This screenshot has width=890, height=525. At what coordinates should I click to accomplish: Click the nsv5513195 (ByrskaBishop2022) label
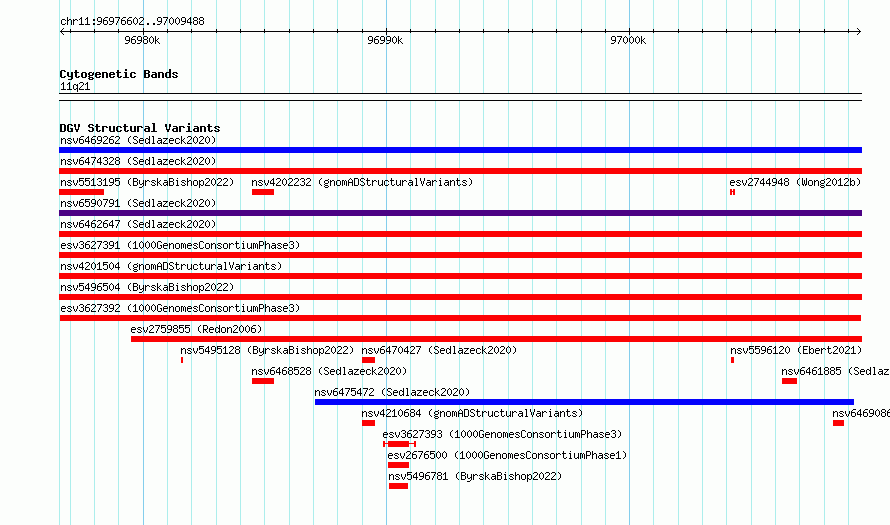pos(147,182)
